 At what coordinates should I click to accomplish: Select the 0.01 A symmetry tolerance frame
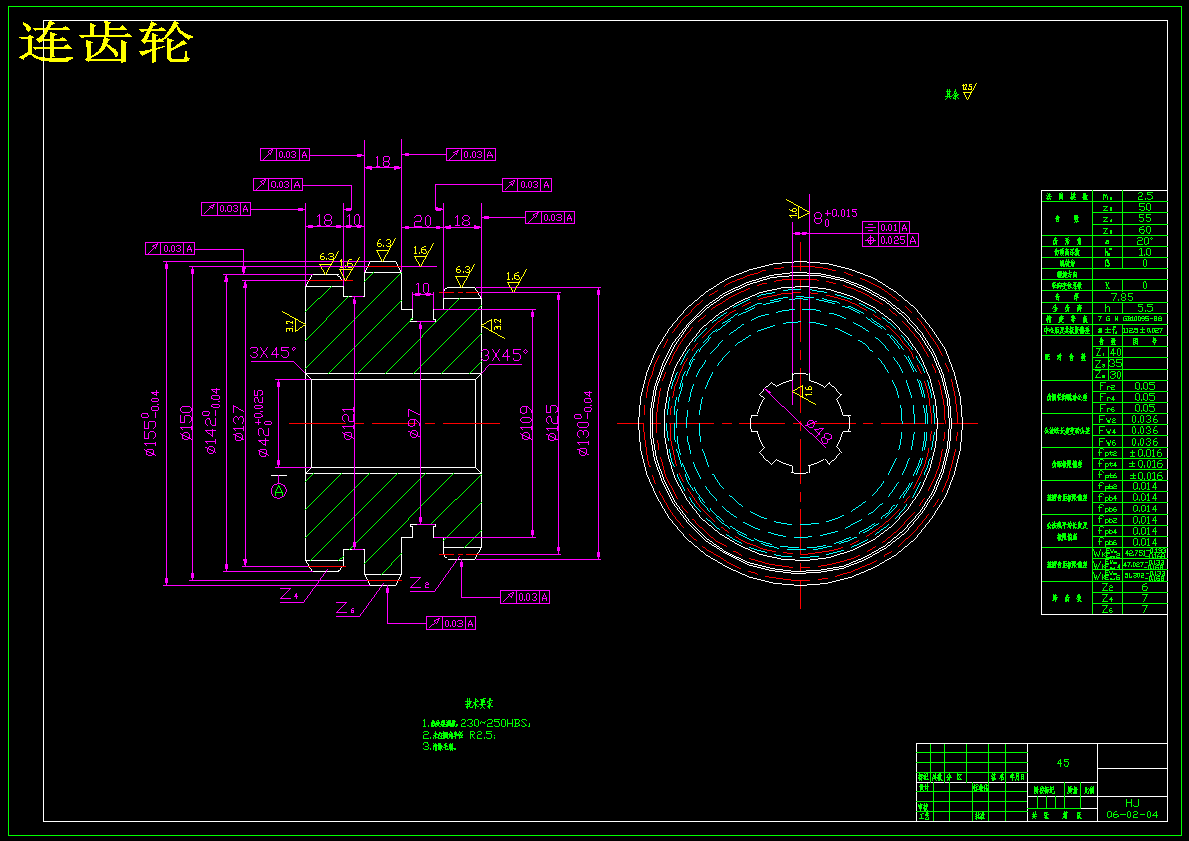(886, 228)
